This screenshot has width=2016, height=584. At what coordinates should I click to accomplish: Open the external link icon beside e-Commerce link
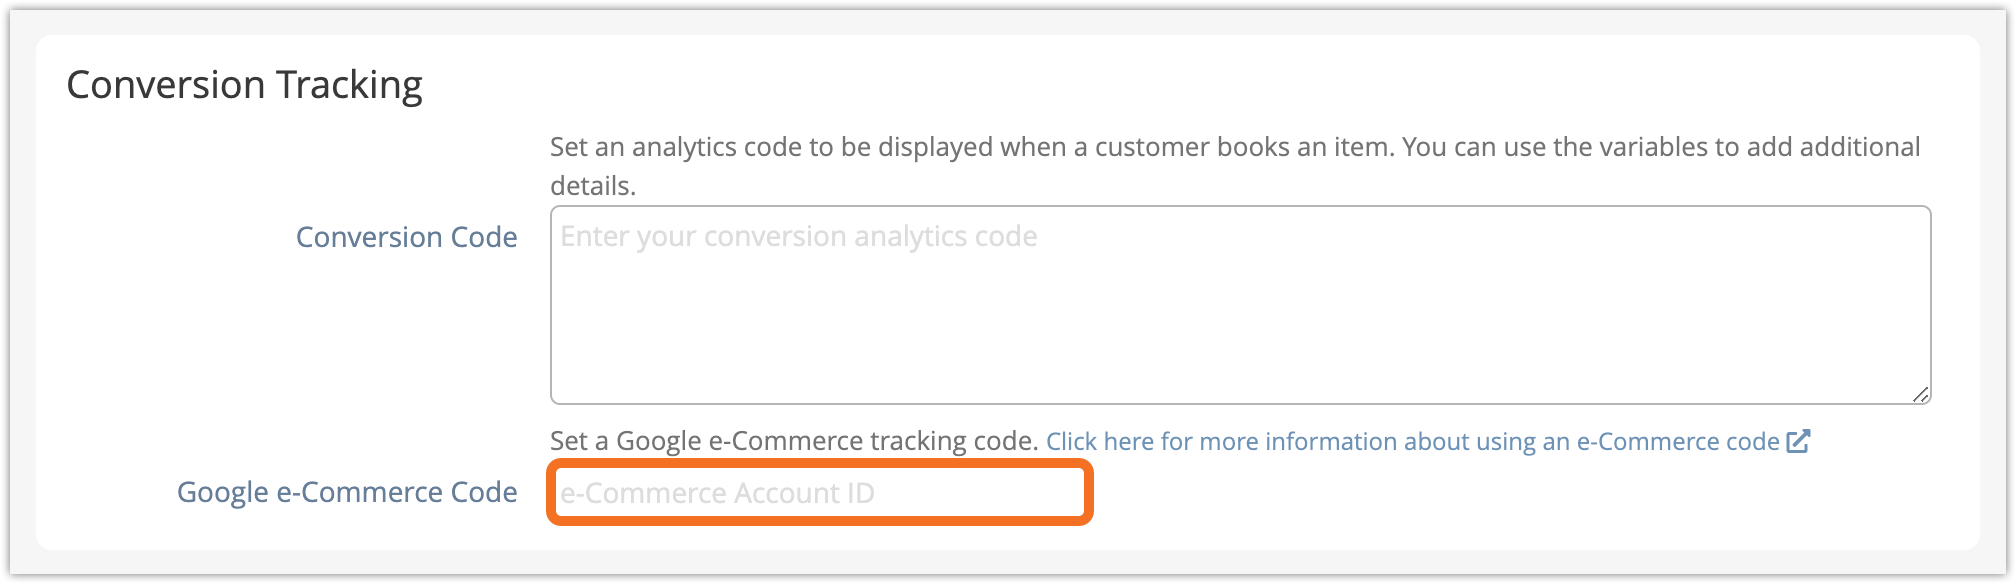coord(1798,441)
